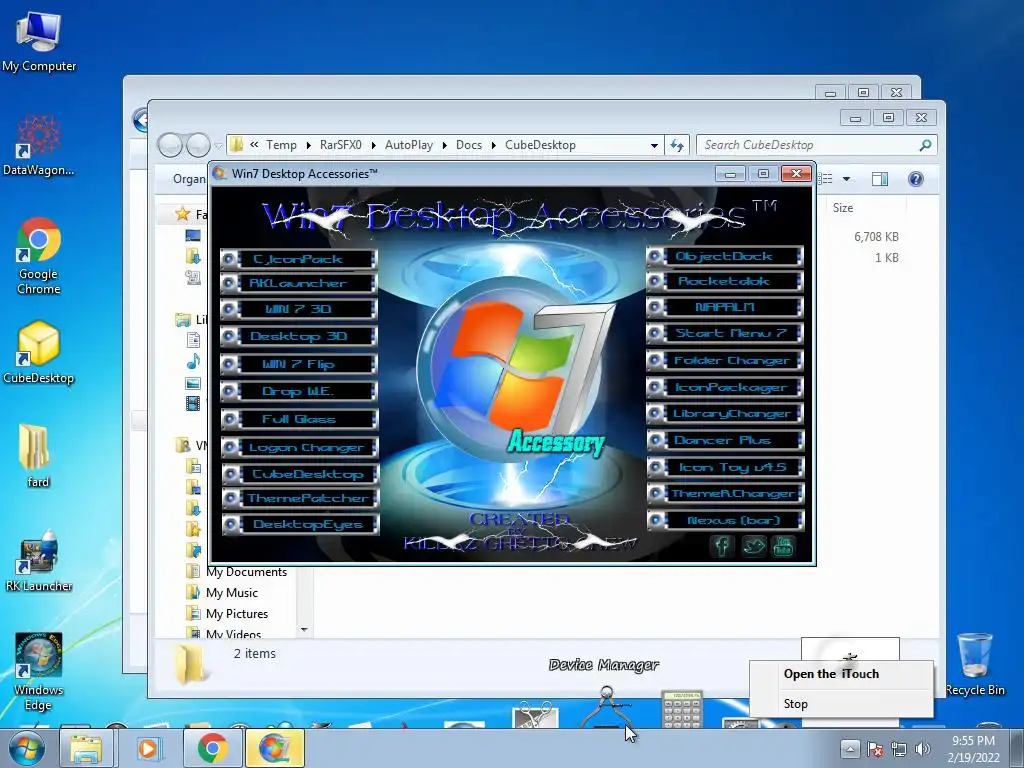Screen dimensions: 1024x768
Task: Open the recent pages dropdown beside Forward
Action: pyautogui.click(x=219, y=146)
